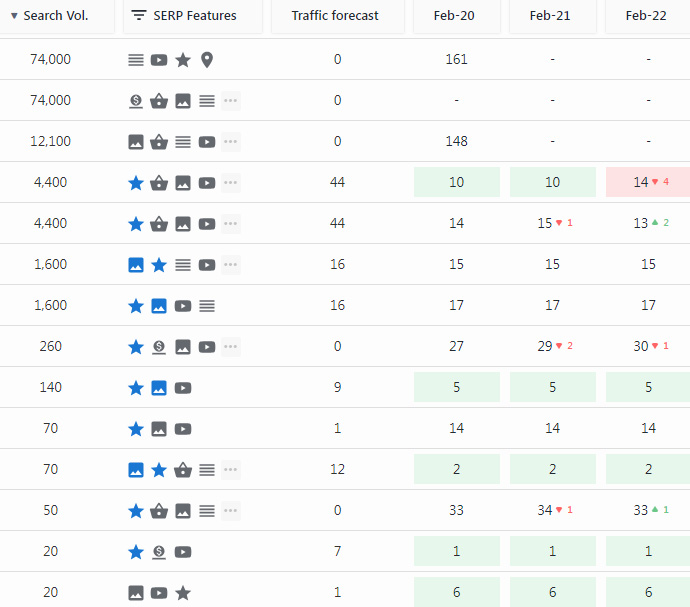Click the shopping basket icon in the 12,100 row
The image size is (690, 607).
(159, 142)
